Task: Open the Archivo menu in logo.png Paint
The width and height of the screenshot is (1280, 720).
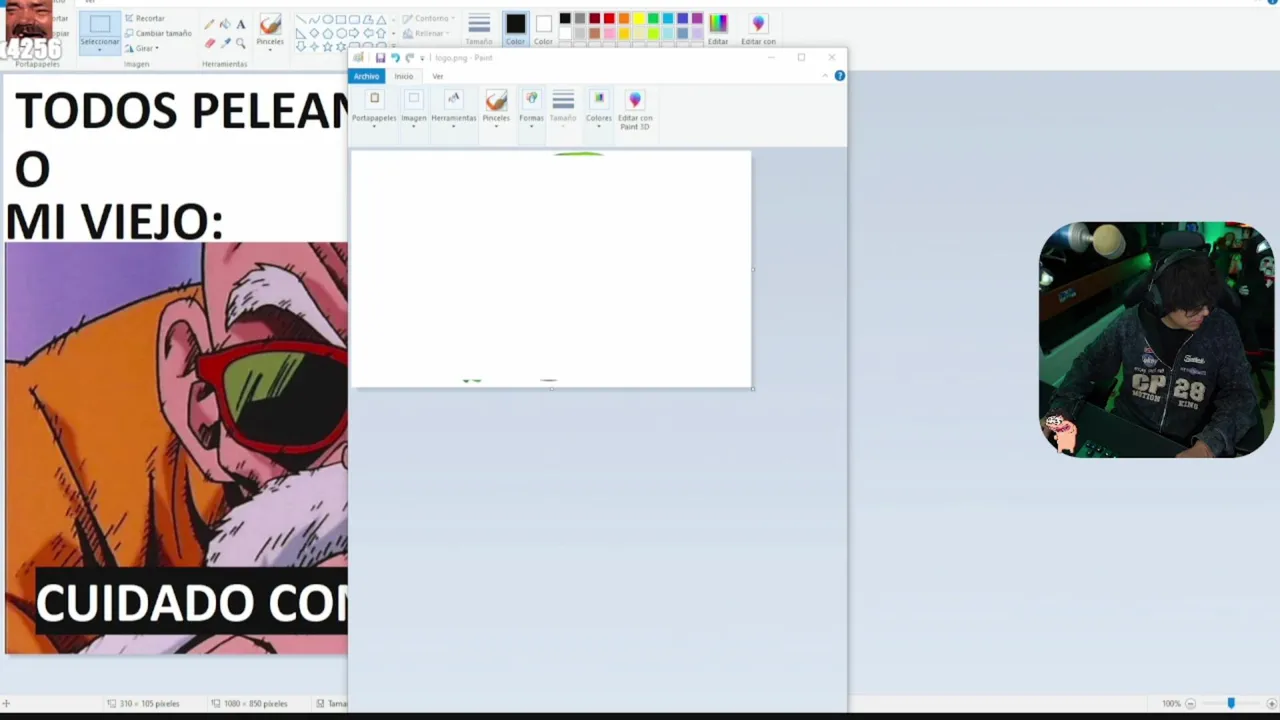Action: [x=366, y=76]
